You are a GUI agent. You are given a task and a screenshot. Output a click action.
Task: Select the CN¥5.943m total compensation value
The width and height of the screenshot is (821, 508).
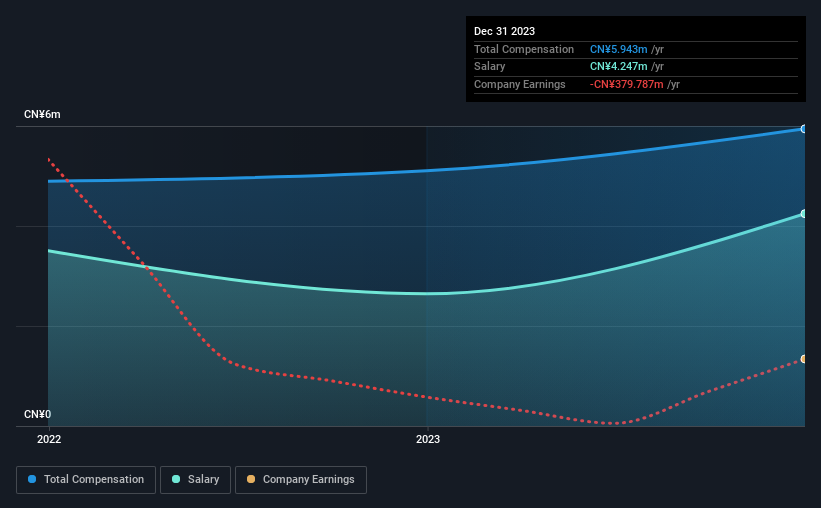[x=618, y=49]
